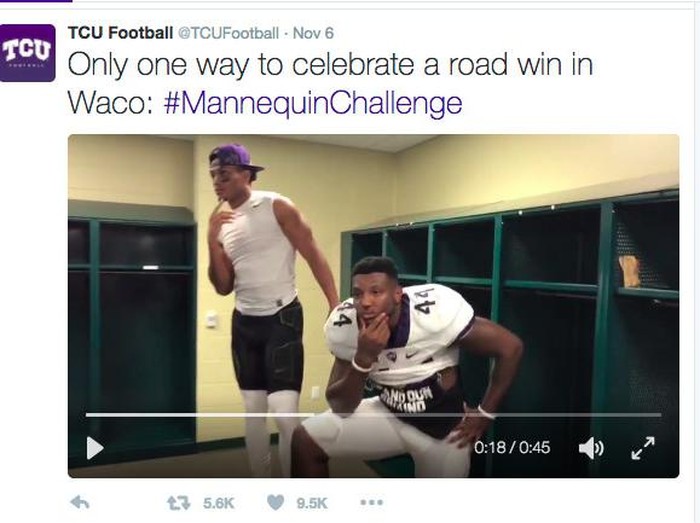Click the reply arrow icon
700x523 pixels.
click(80, 503)
